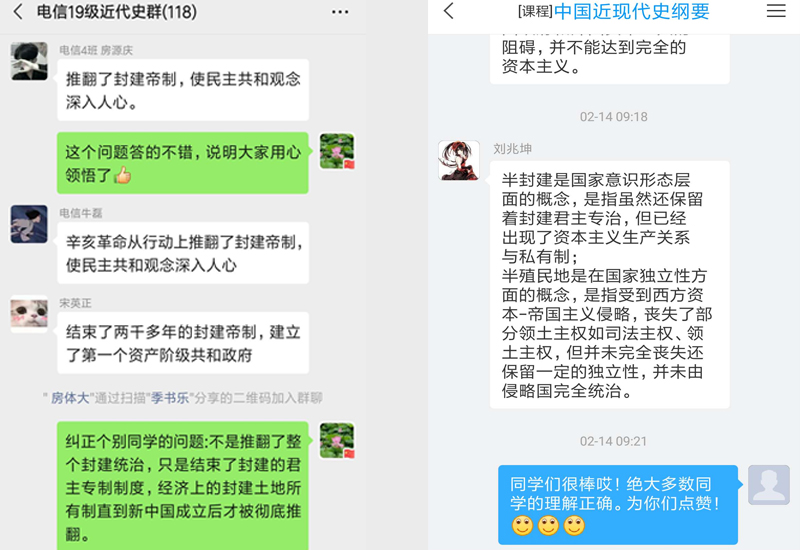Select the 半封建是国家意识形态 message bubble
The width and height of the screenshot is (800, 550).
coord(610,285)
